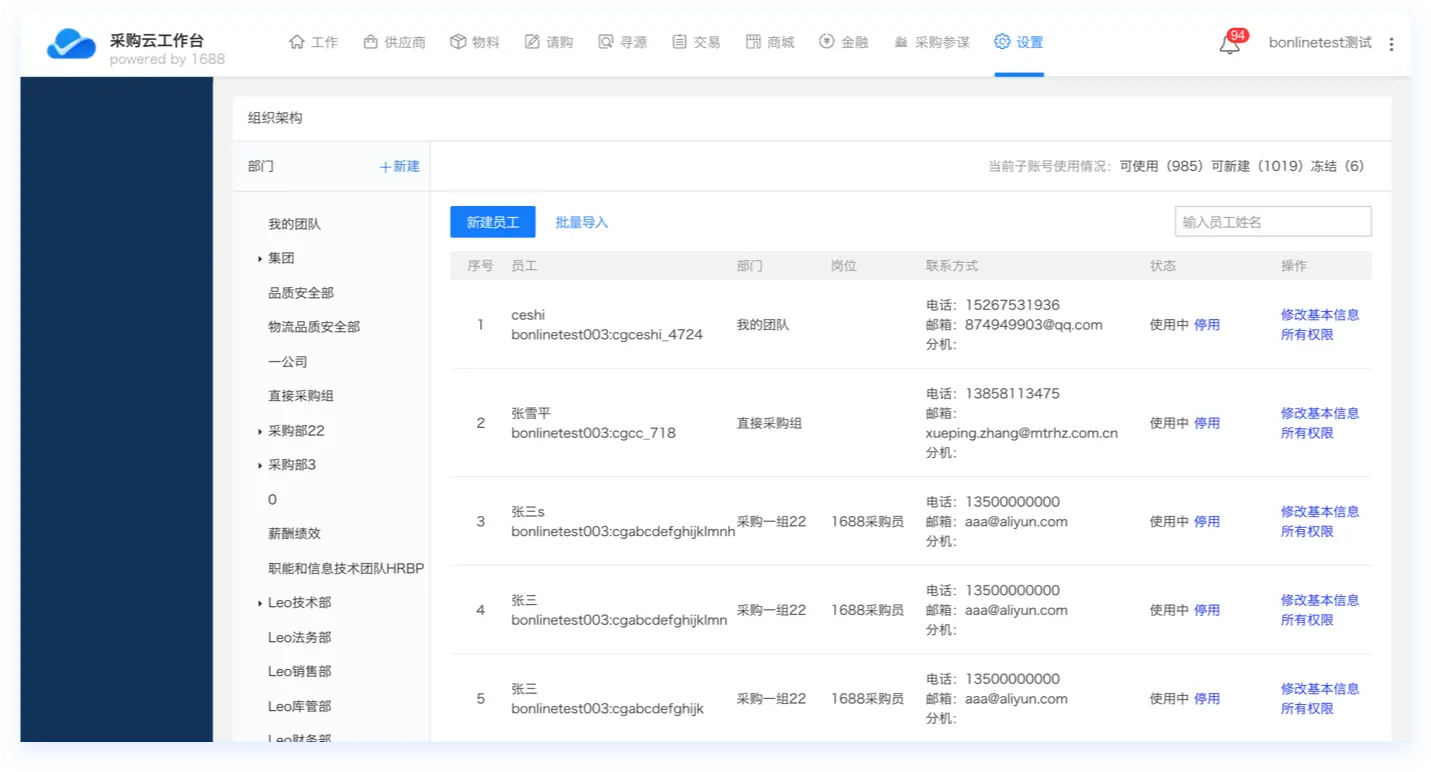The height and width of the screenshot is (772, 1431).
Task: Select 品质安全部 department
Action: coord(301,293)
